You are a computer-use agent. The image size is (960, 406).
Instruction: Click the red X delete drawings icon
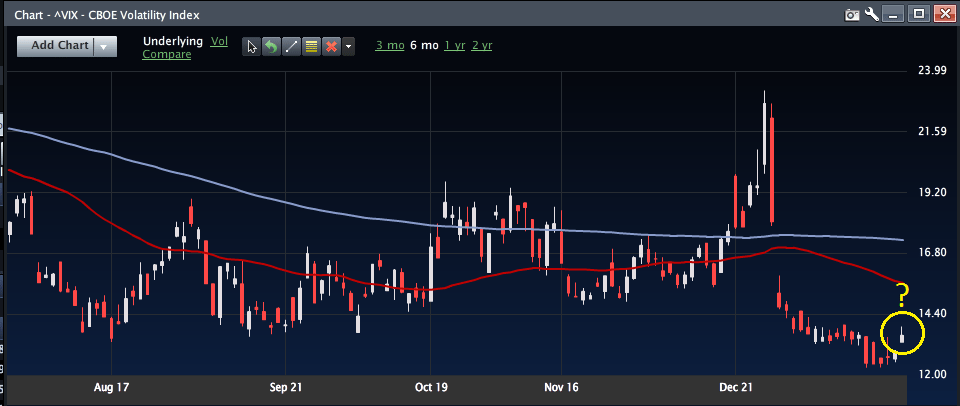(329, 46)
